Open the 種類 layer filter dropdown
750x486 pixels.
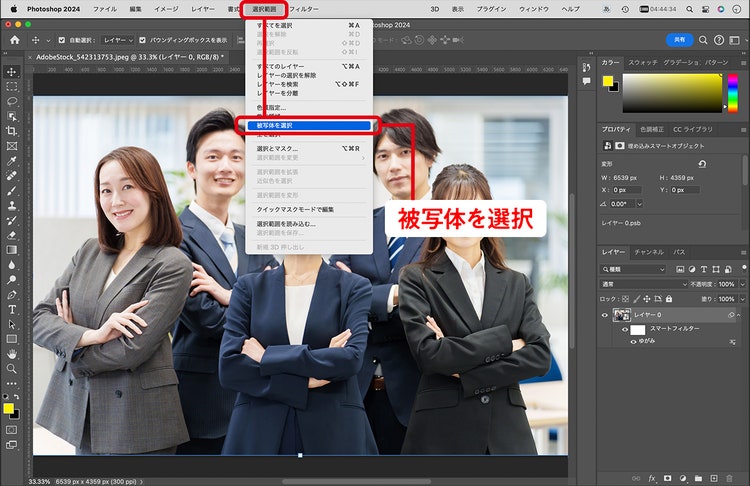pyautogui.click(x=633, y=269)
